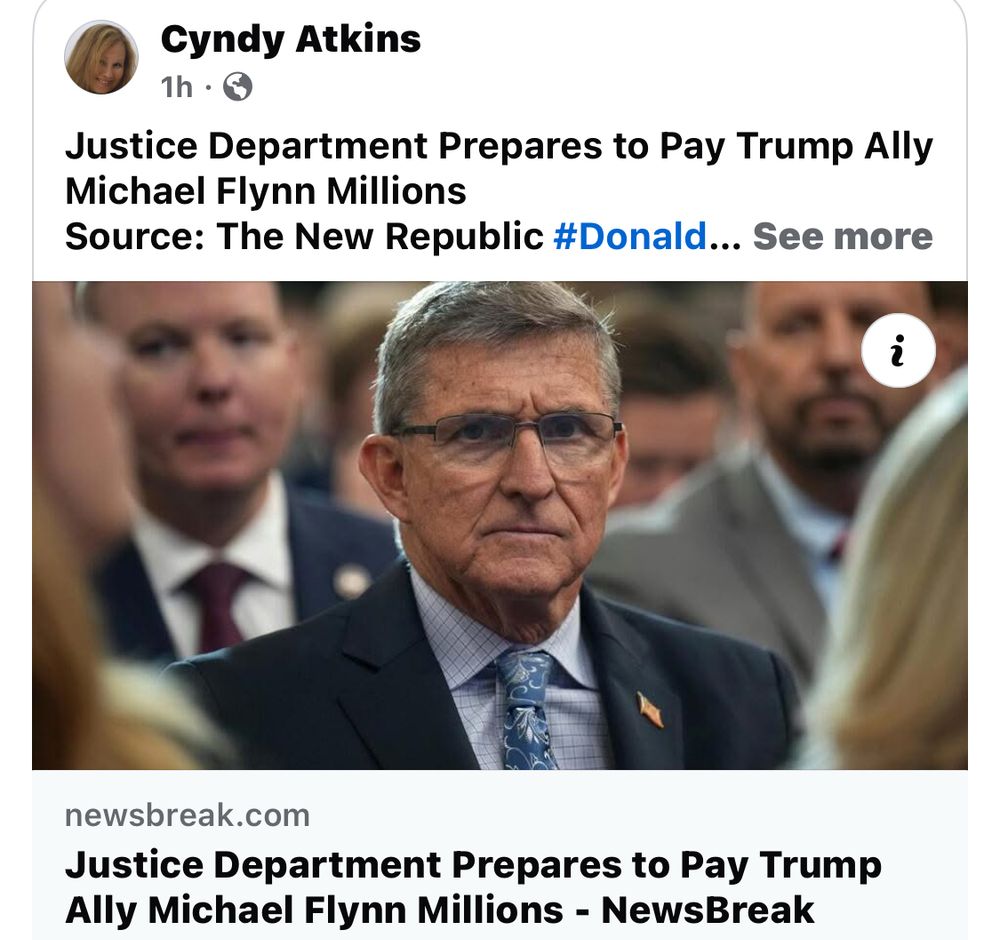Open the #Donald hashtag

[630, 237]
